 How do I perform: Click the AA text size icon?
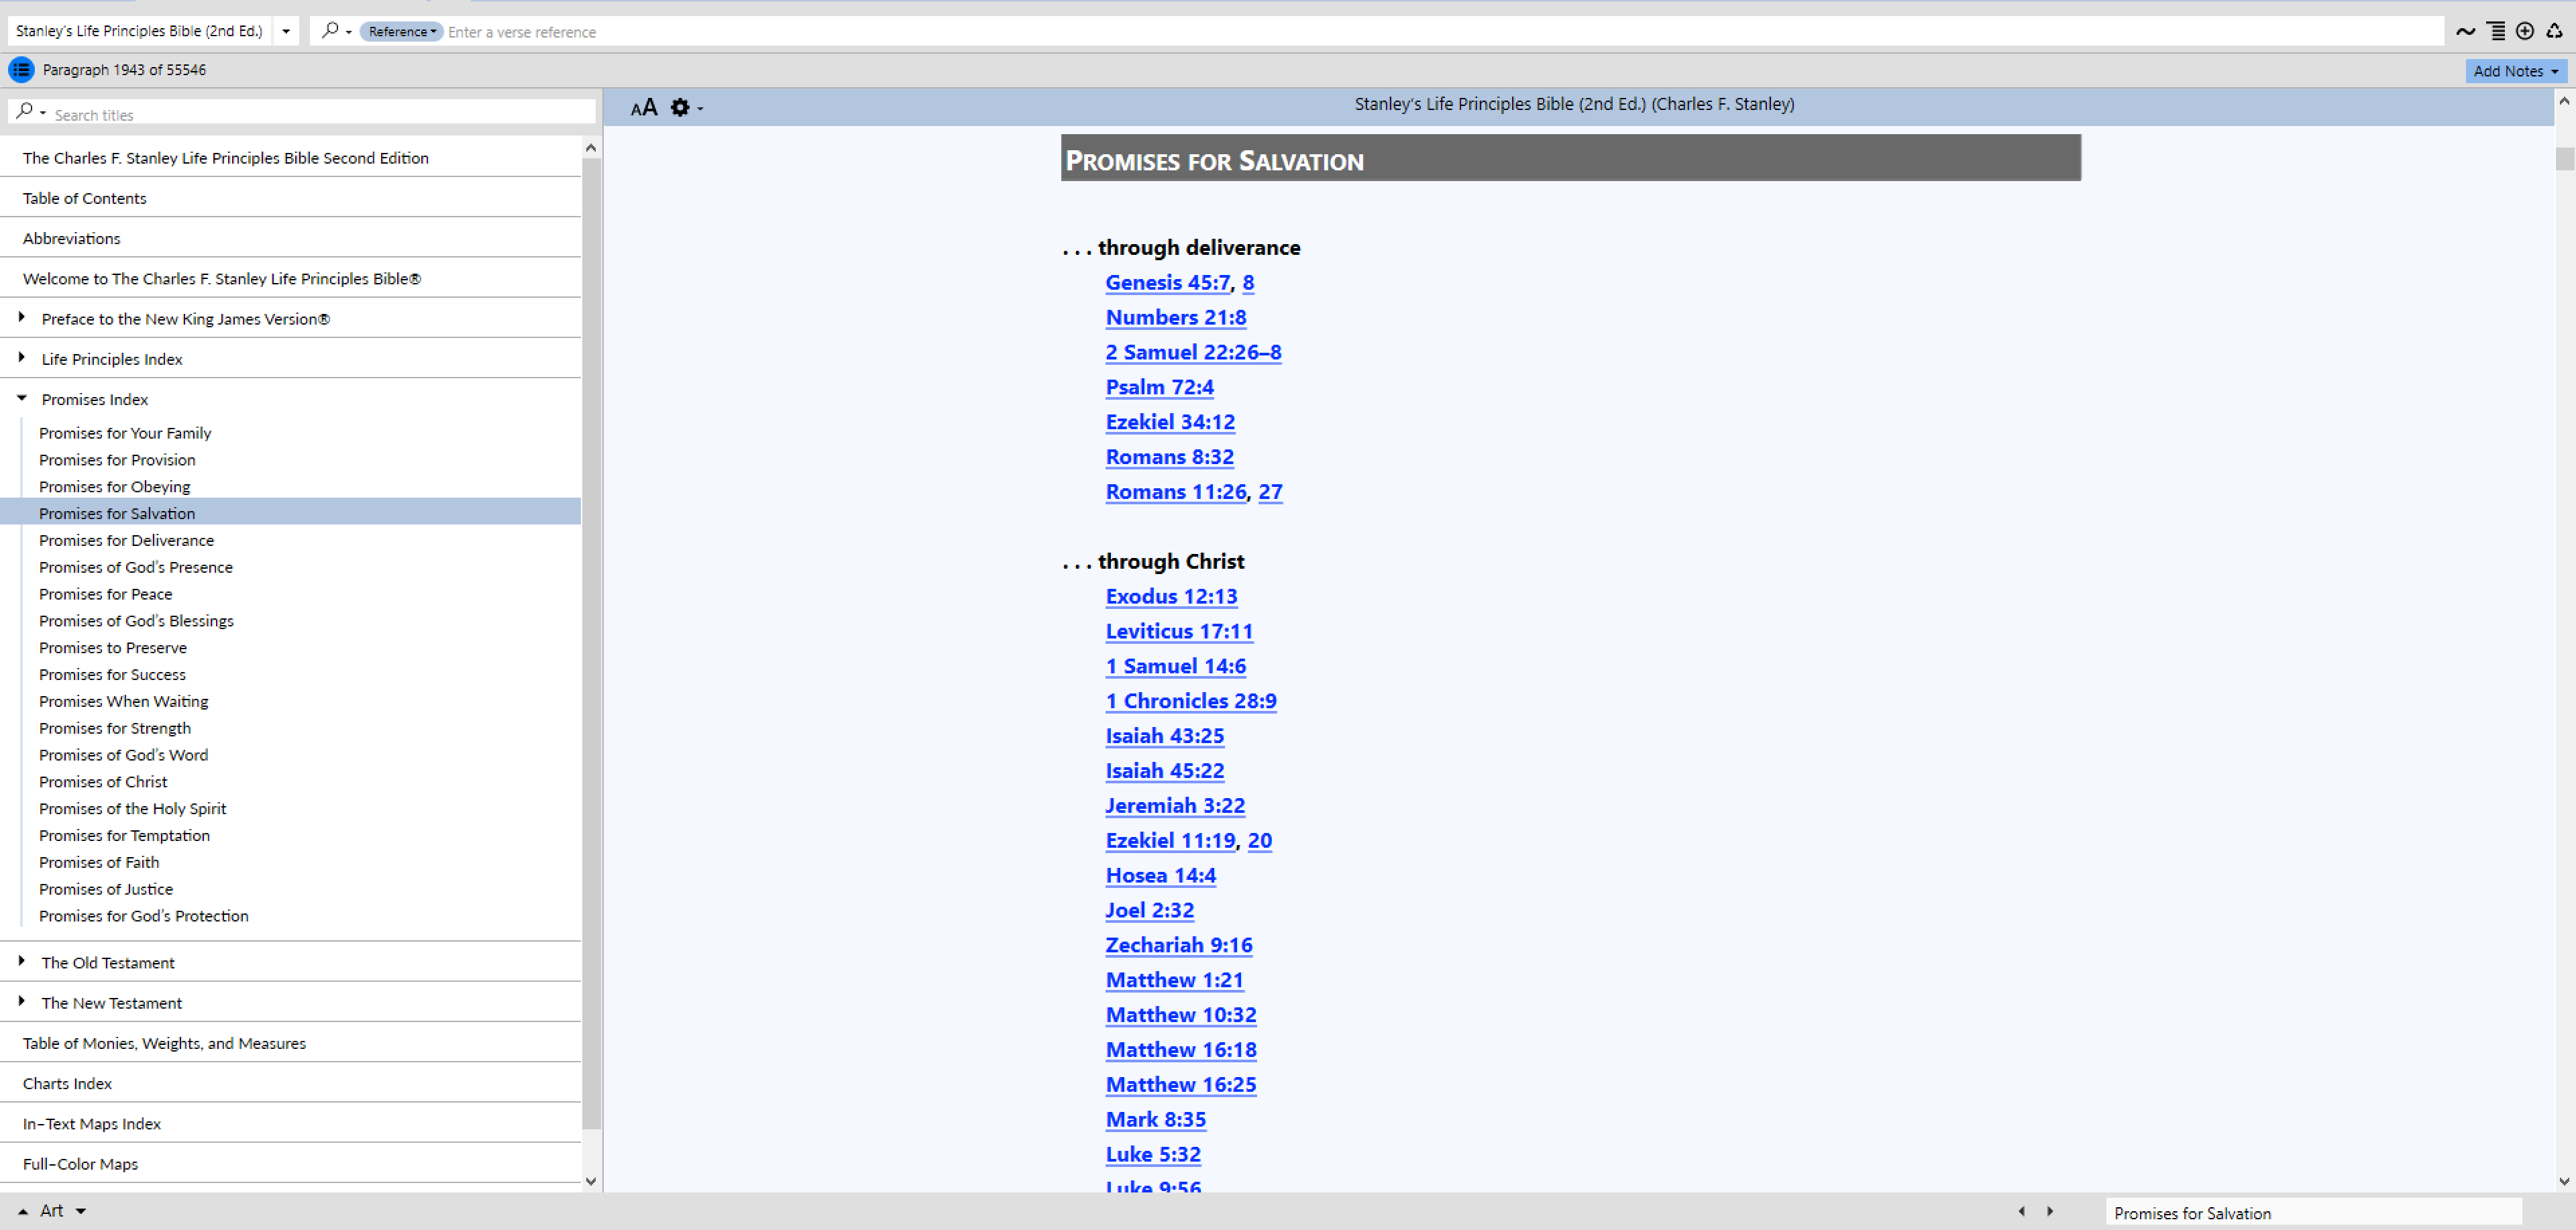[x=643, y=108]
